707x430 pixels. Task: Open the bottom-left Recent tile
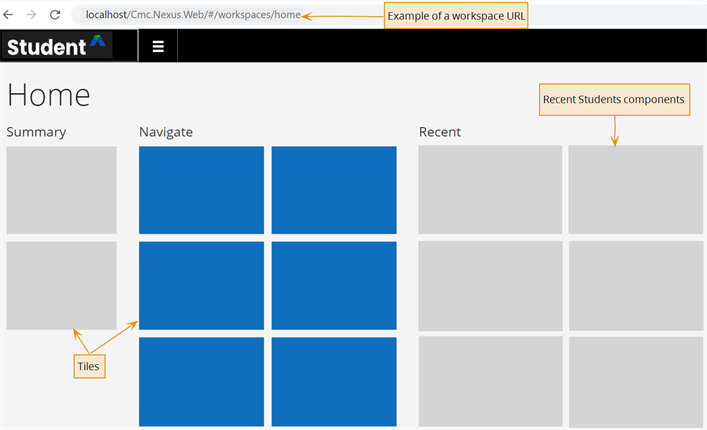pos(491,381)
